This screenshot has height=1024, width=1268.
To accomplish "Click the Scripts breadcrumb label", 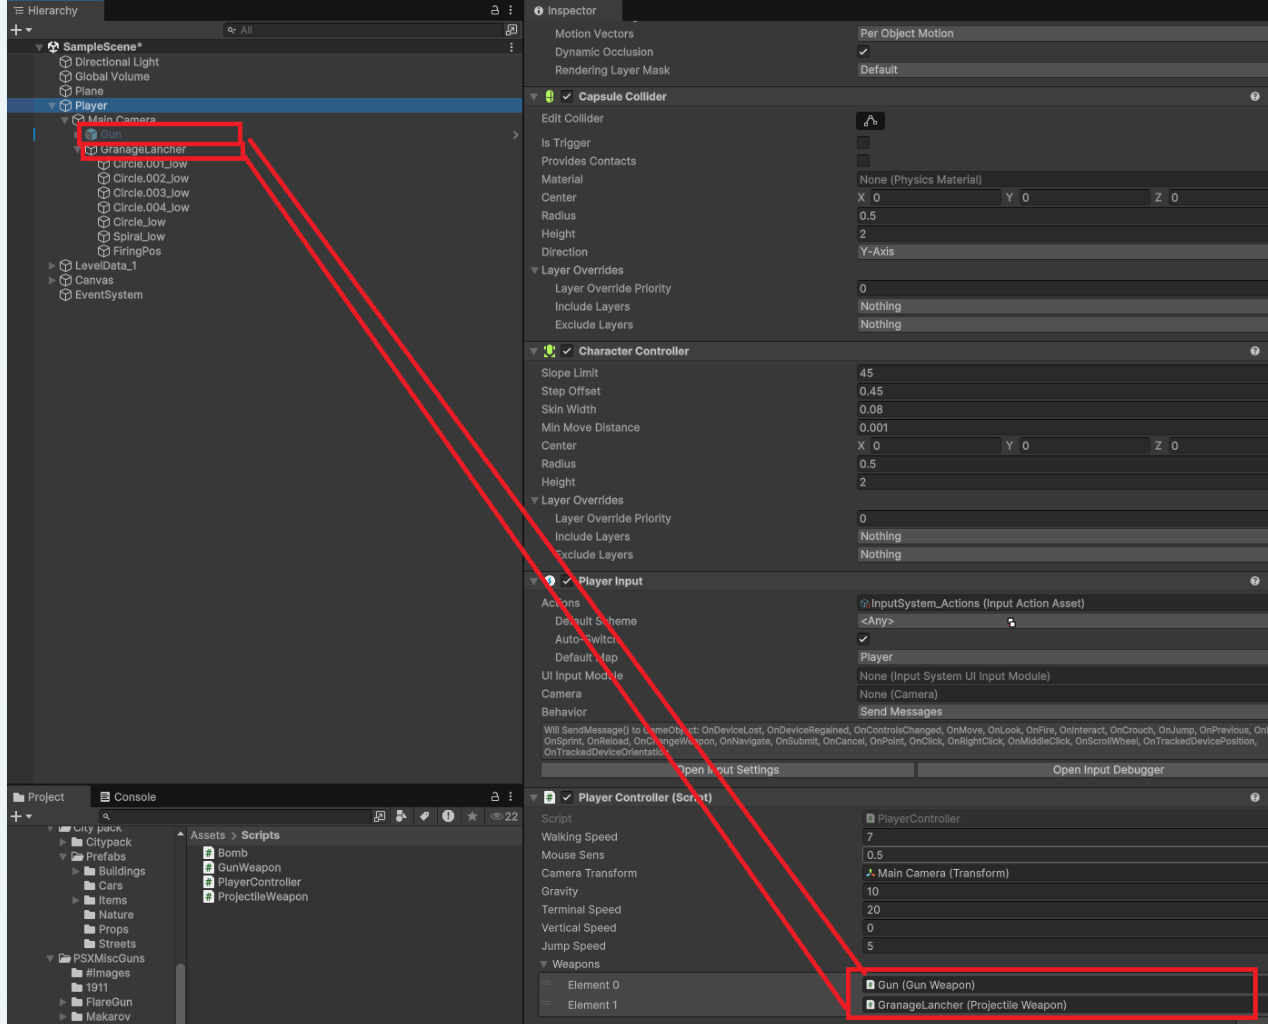I will 260,835.
